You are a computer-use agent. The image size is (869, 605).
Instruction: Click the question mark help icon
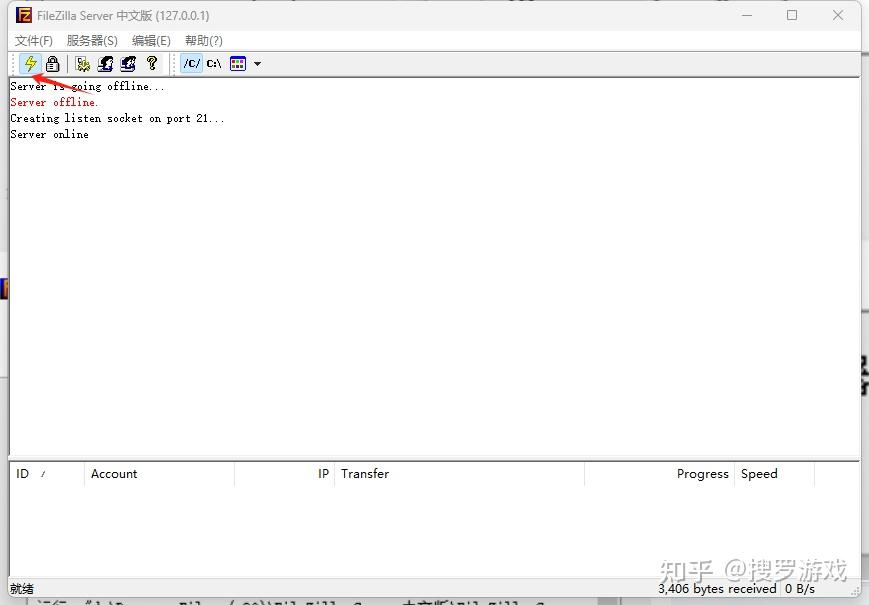click(x=152, y=64)
